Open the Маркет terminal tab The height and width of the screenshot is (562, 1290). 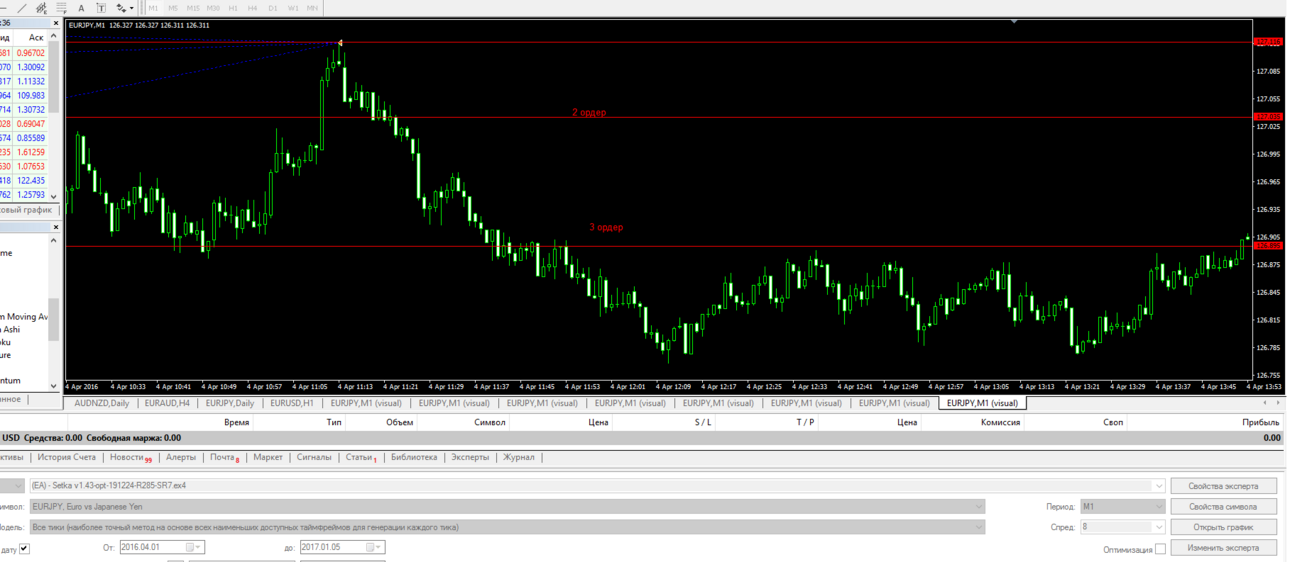(268, 457)
